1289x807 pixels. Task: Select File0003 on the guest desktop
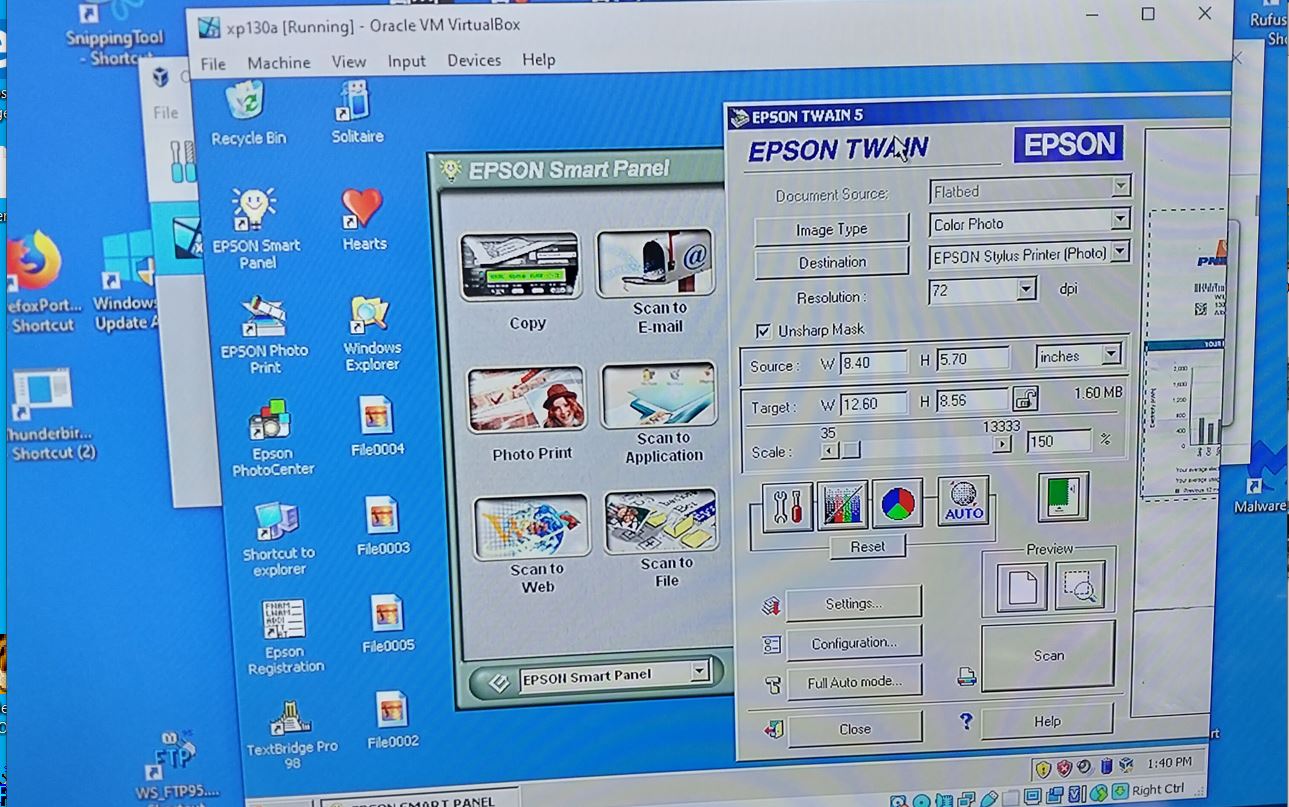[x=382, y=526]
